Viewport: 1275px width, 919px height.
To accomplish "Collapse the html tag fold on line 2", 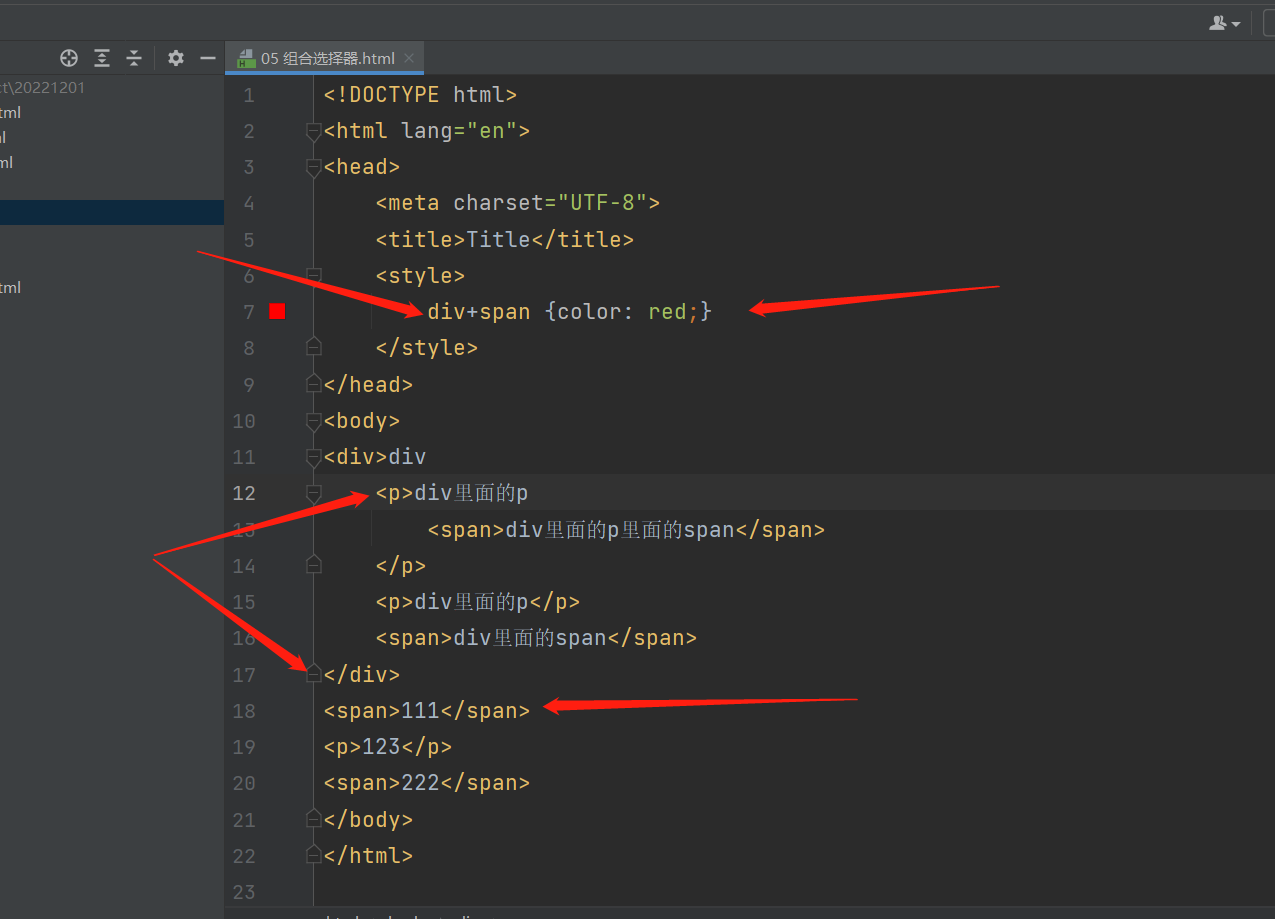I will point(314,131).
